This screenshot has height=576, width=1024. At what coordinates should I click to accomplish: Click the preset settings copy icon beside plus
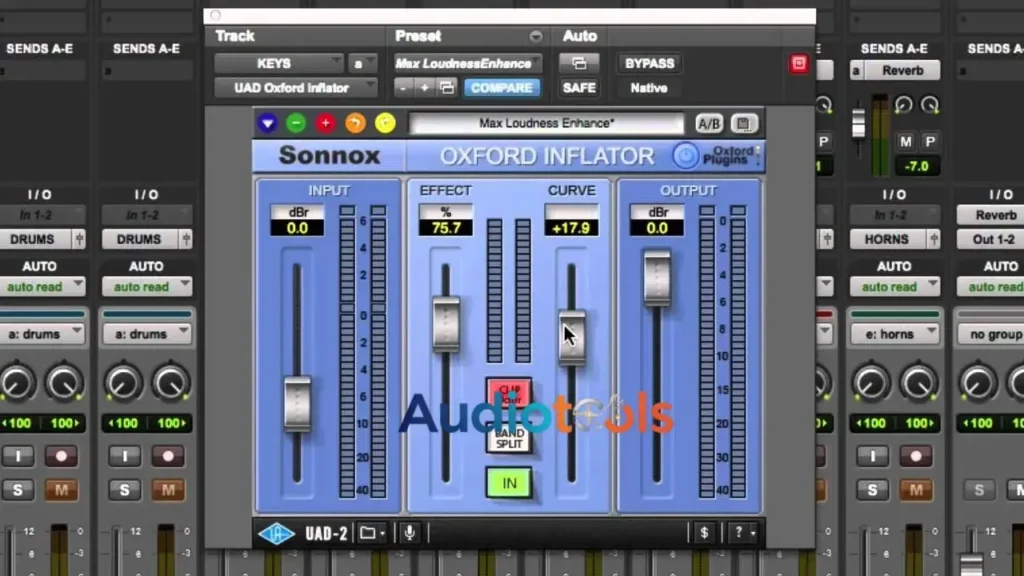click(447, 88)
